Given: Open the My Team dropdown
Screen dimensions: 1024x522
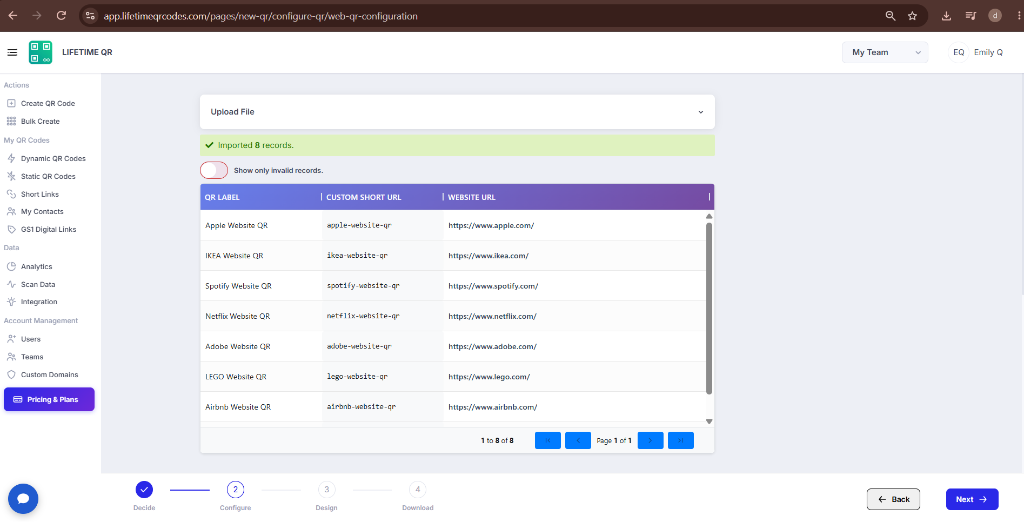Looking at the screenshot, I should click(x=885, y=52).
